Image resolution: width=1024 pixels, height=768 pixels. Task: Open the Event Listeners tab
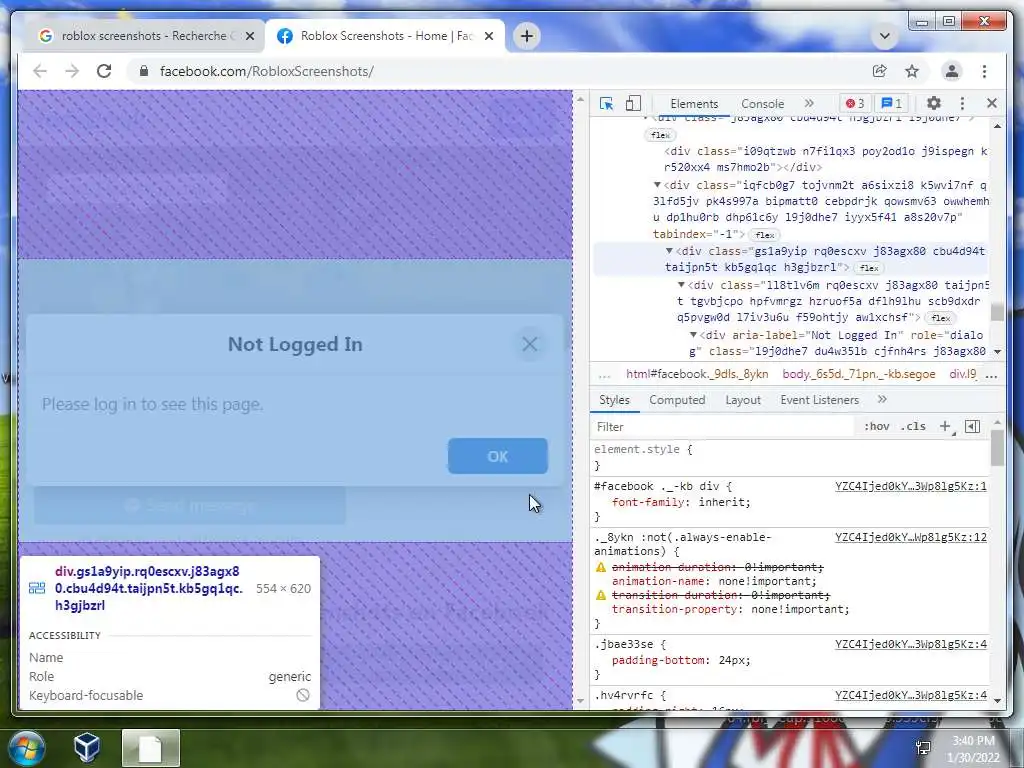coord(819,400)
